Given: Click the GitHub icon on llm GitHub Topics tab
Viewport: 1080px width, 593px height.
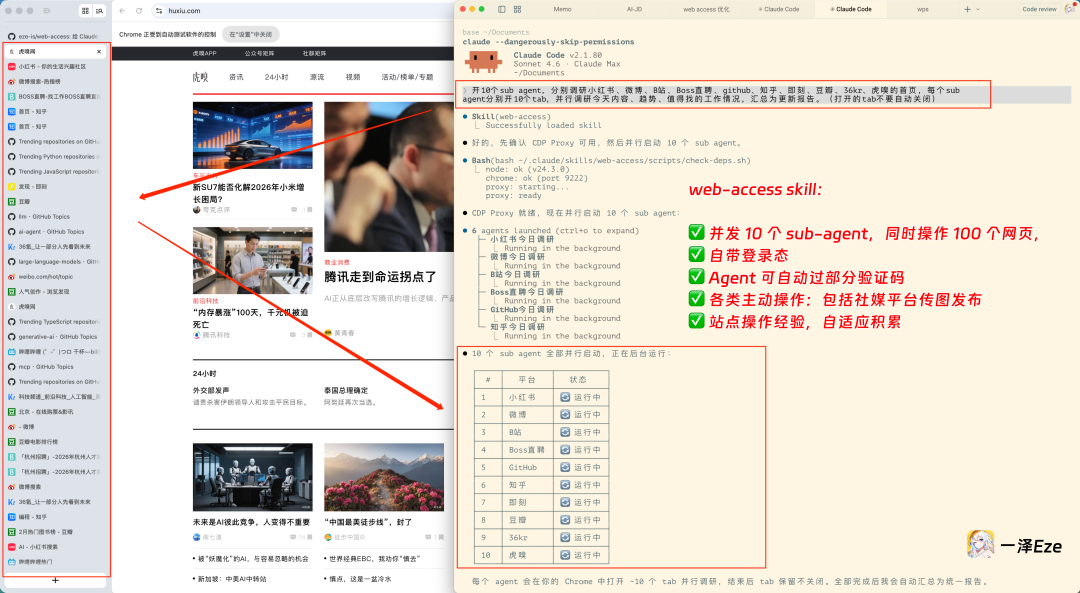Looking at the screenshot, I should coord(12,217).
